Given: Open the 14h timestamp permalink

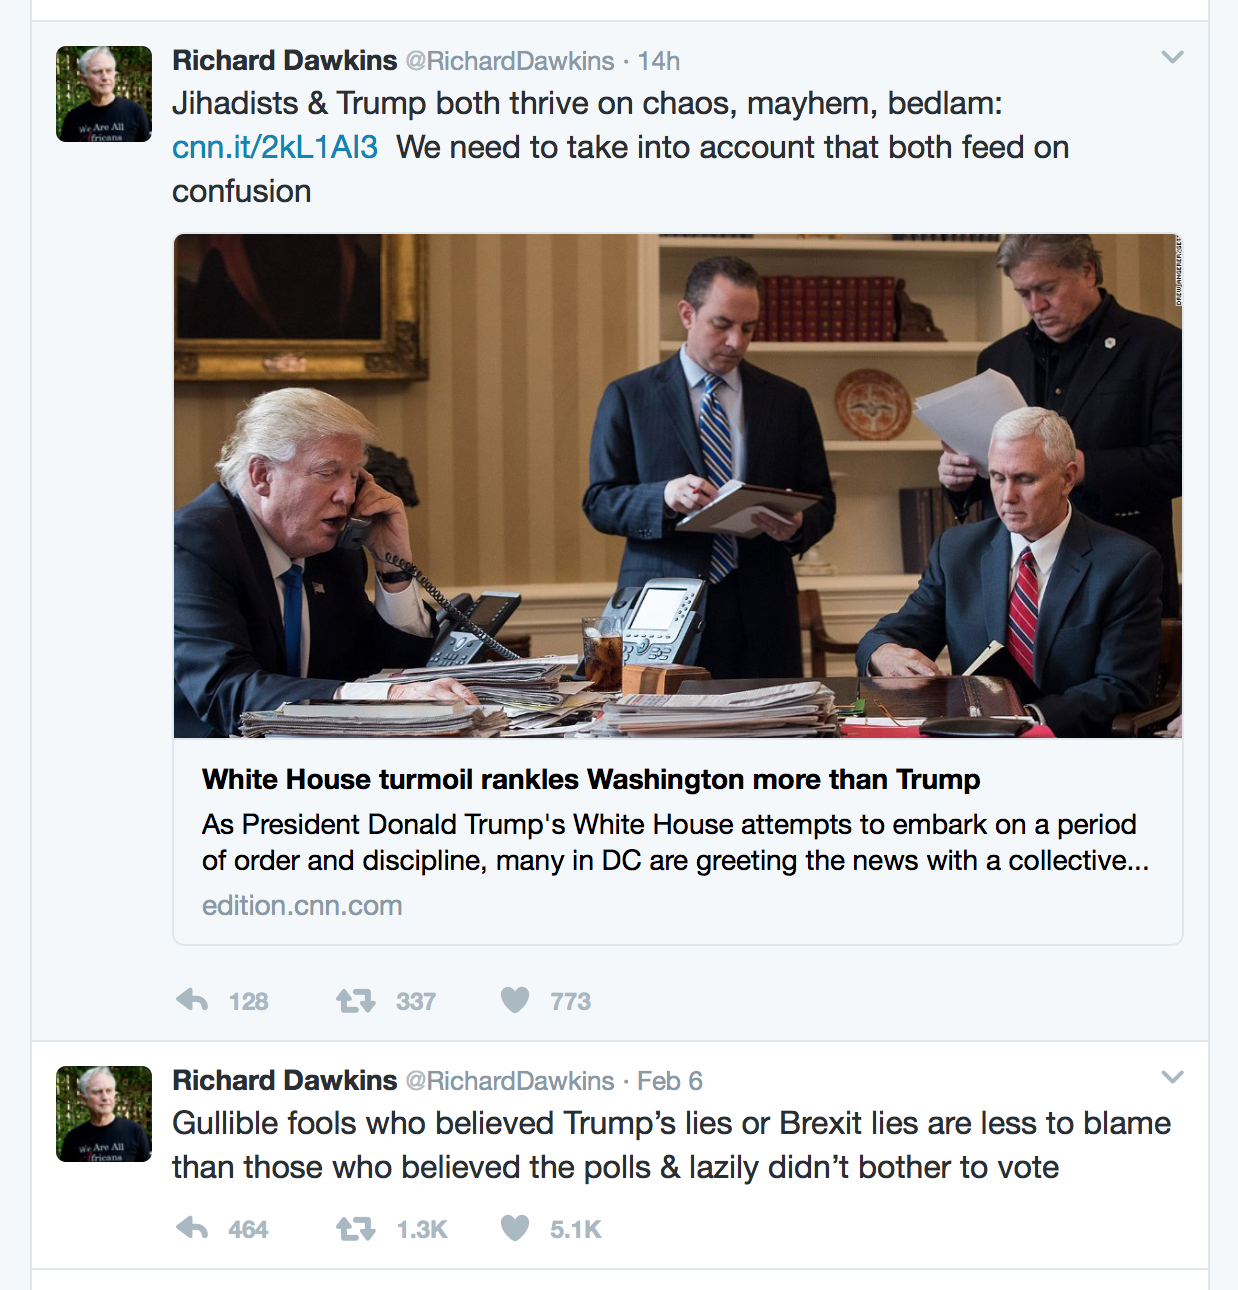Looking at the screenshot, I should (x=659, y=61).
